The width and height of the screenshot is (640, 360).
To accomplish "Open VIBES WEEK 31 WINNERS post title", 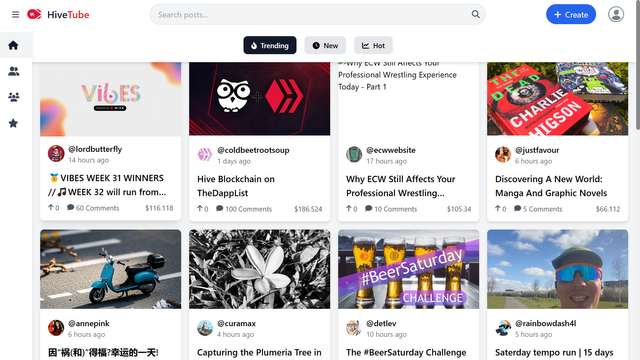I will click(x=107, y=185).
